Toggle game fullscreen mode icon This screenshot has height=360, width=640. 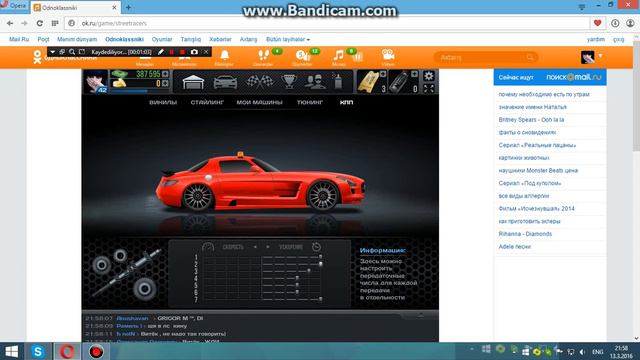(x=429, y=88)
